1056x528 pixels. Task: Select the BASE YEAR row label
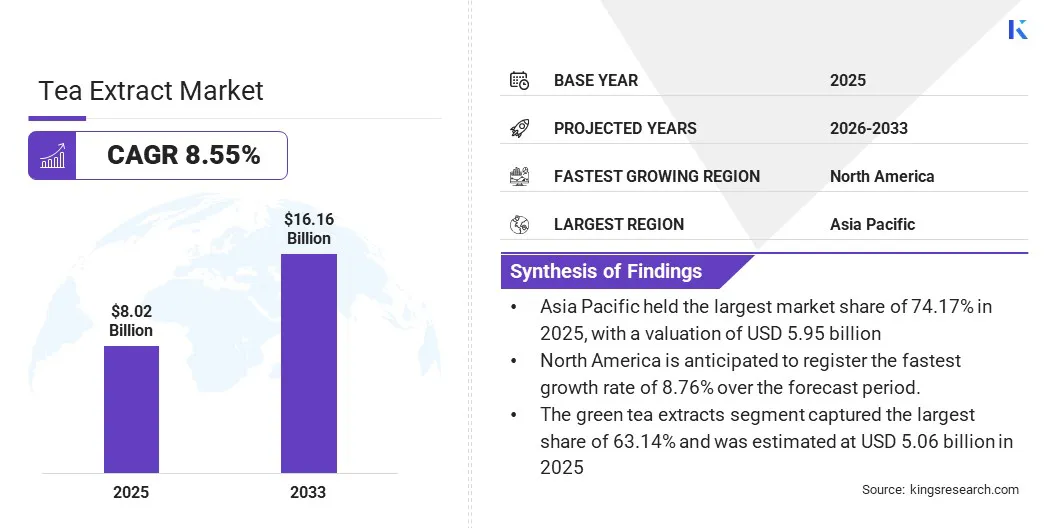(x=595, y=80)
